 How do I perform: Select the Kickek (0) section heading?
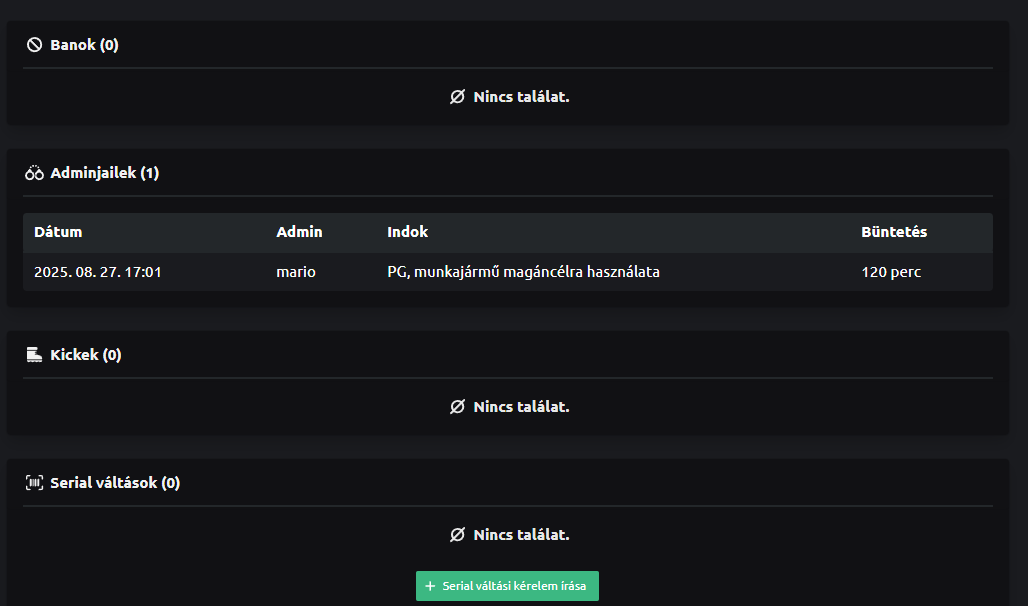click(86, 355)
